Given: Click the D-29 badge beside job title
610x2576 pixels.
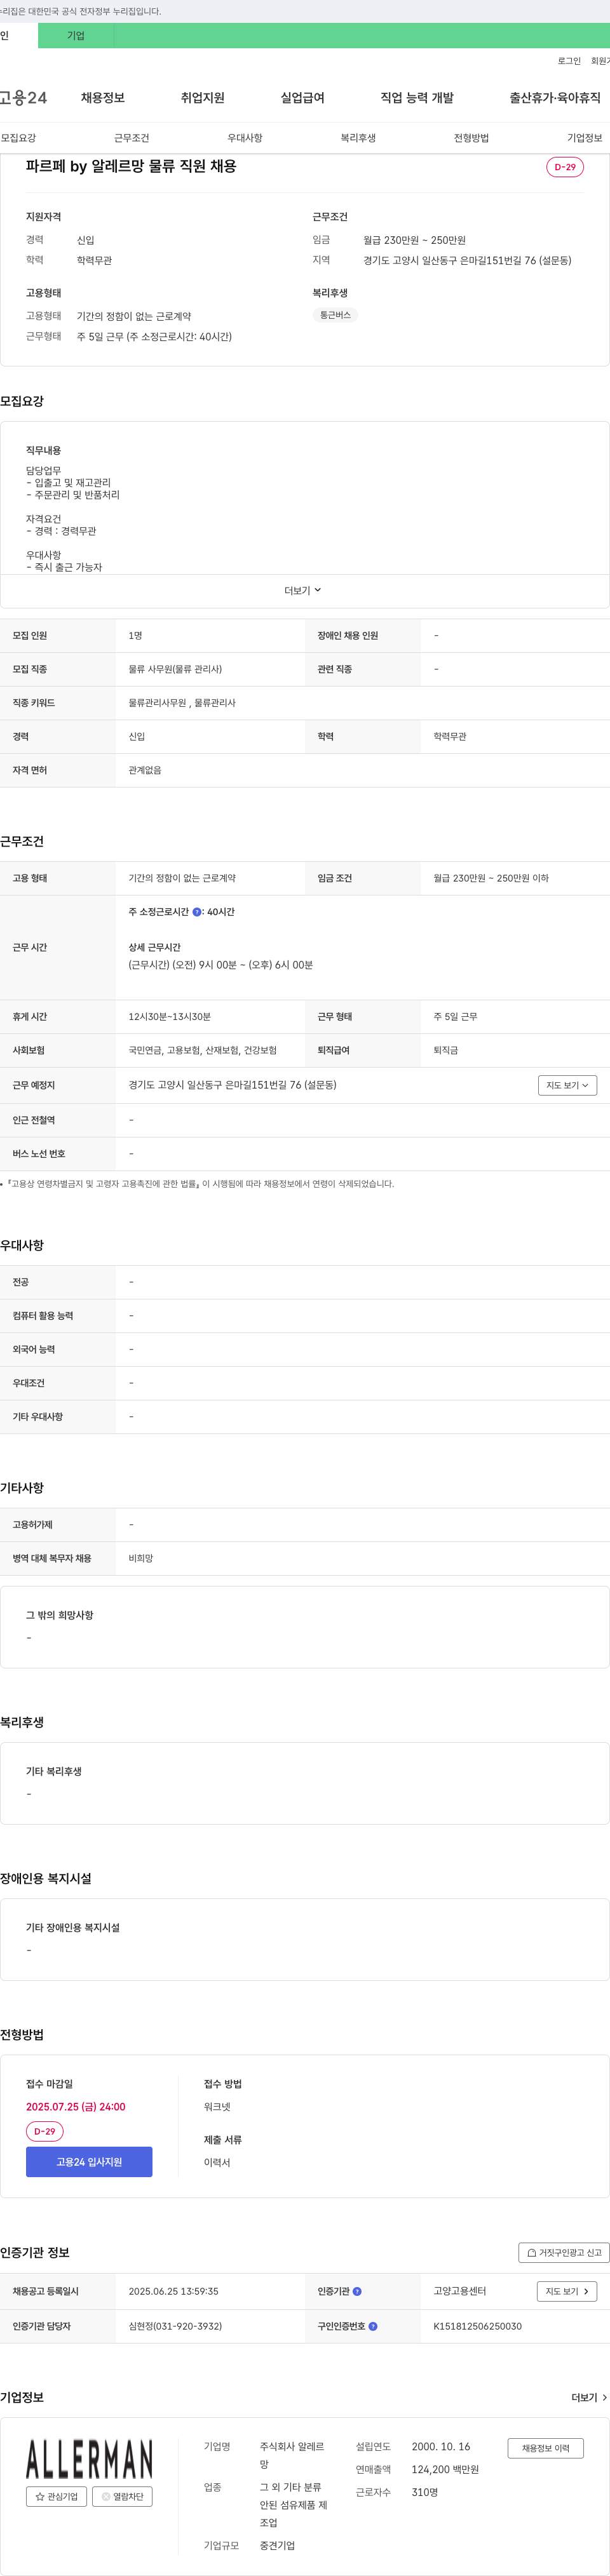Looking at the screenshot, I should [x=565, y=167].
